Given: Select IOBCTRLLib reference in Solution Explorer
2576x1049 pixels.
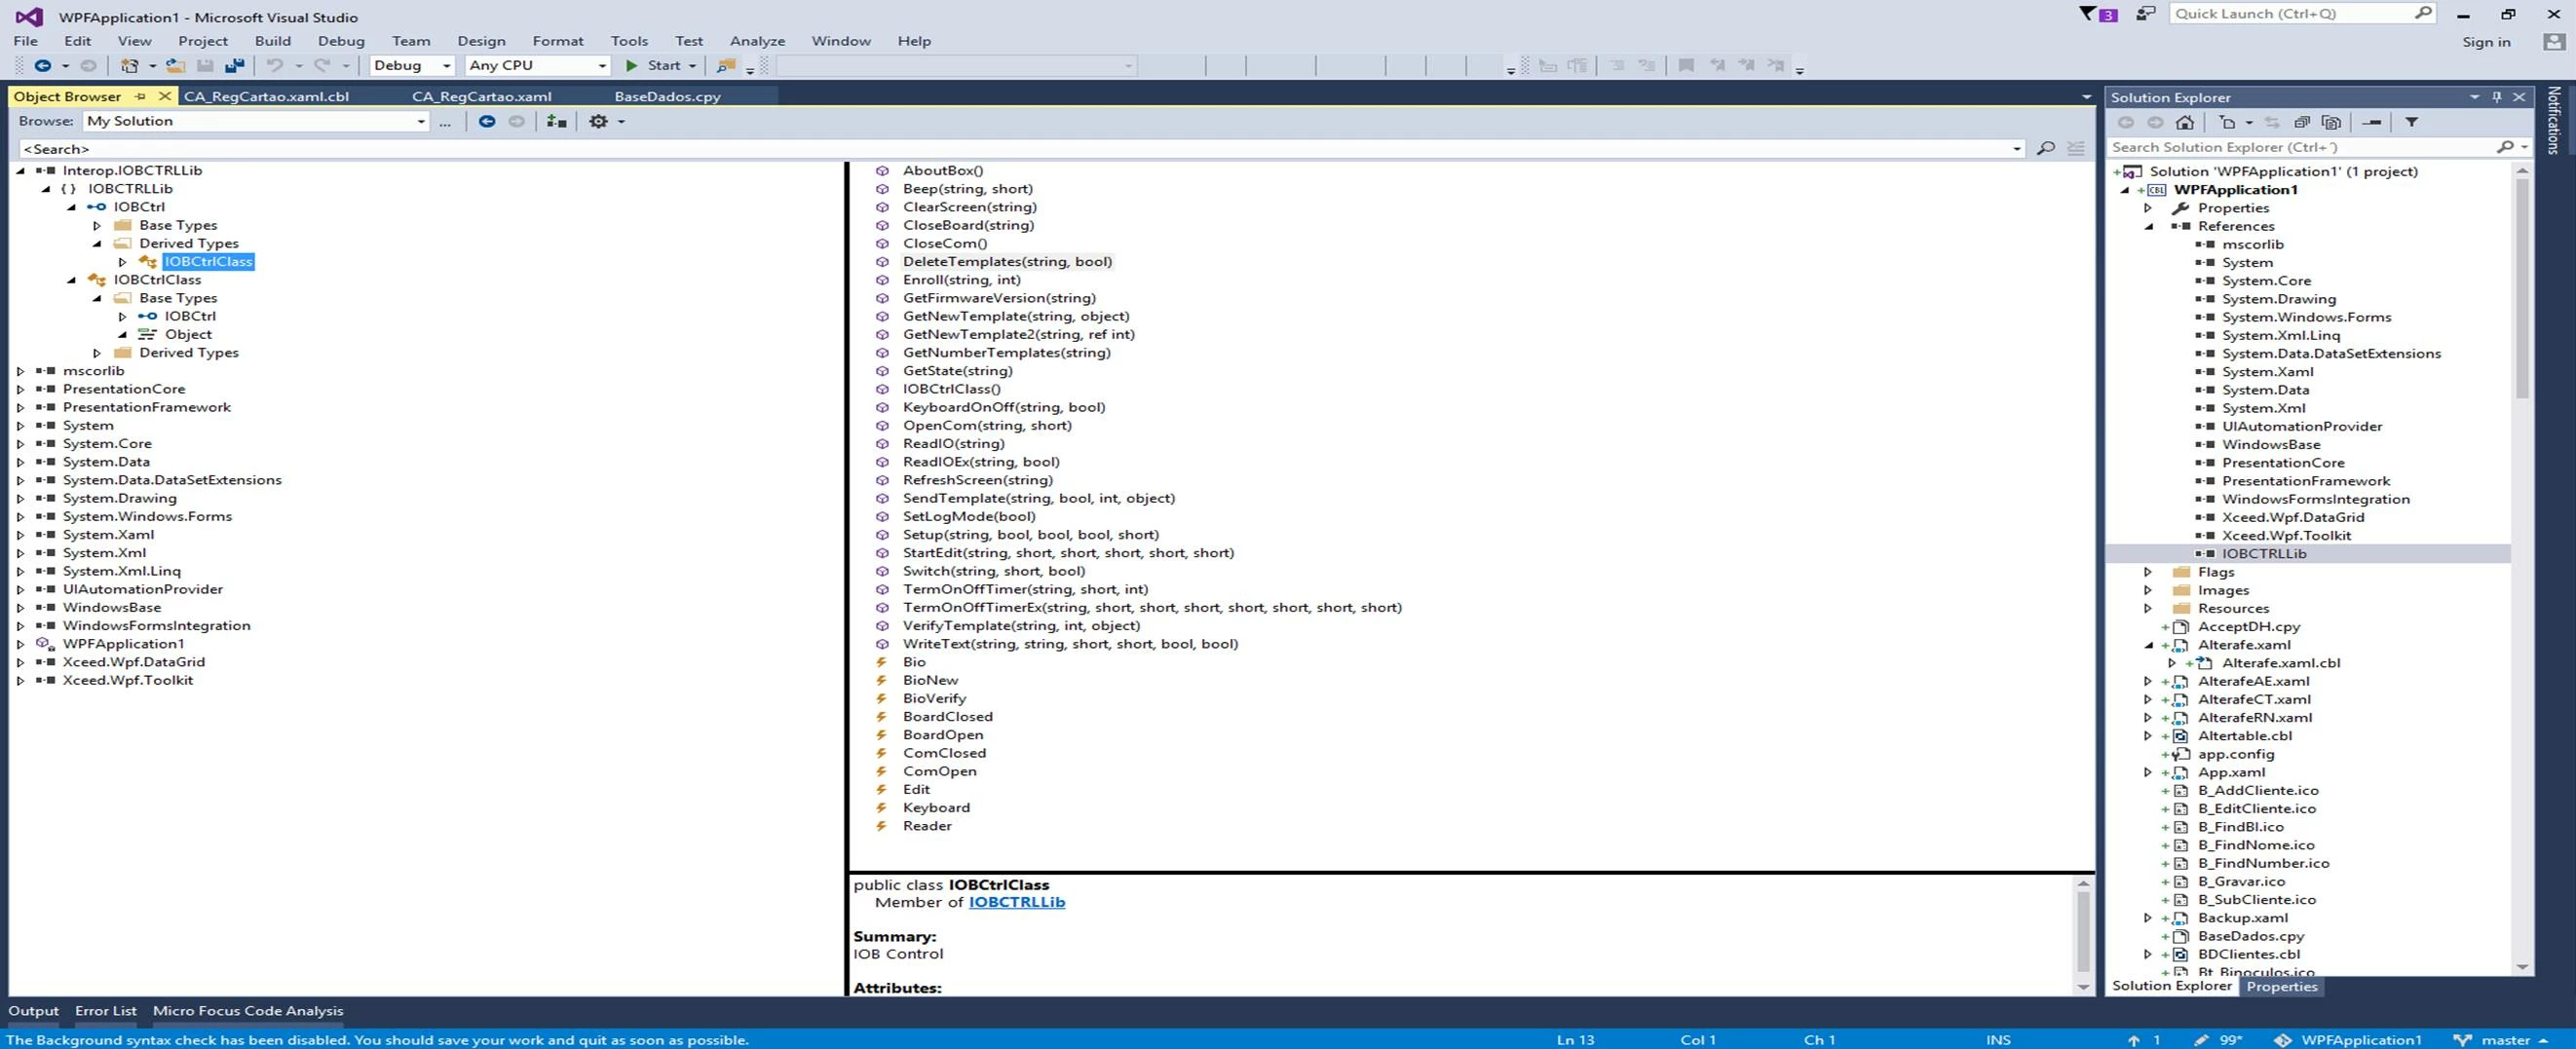Looking at the screenshot, I should 2264,554.
